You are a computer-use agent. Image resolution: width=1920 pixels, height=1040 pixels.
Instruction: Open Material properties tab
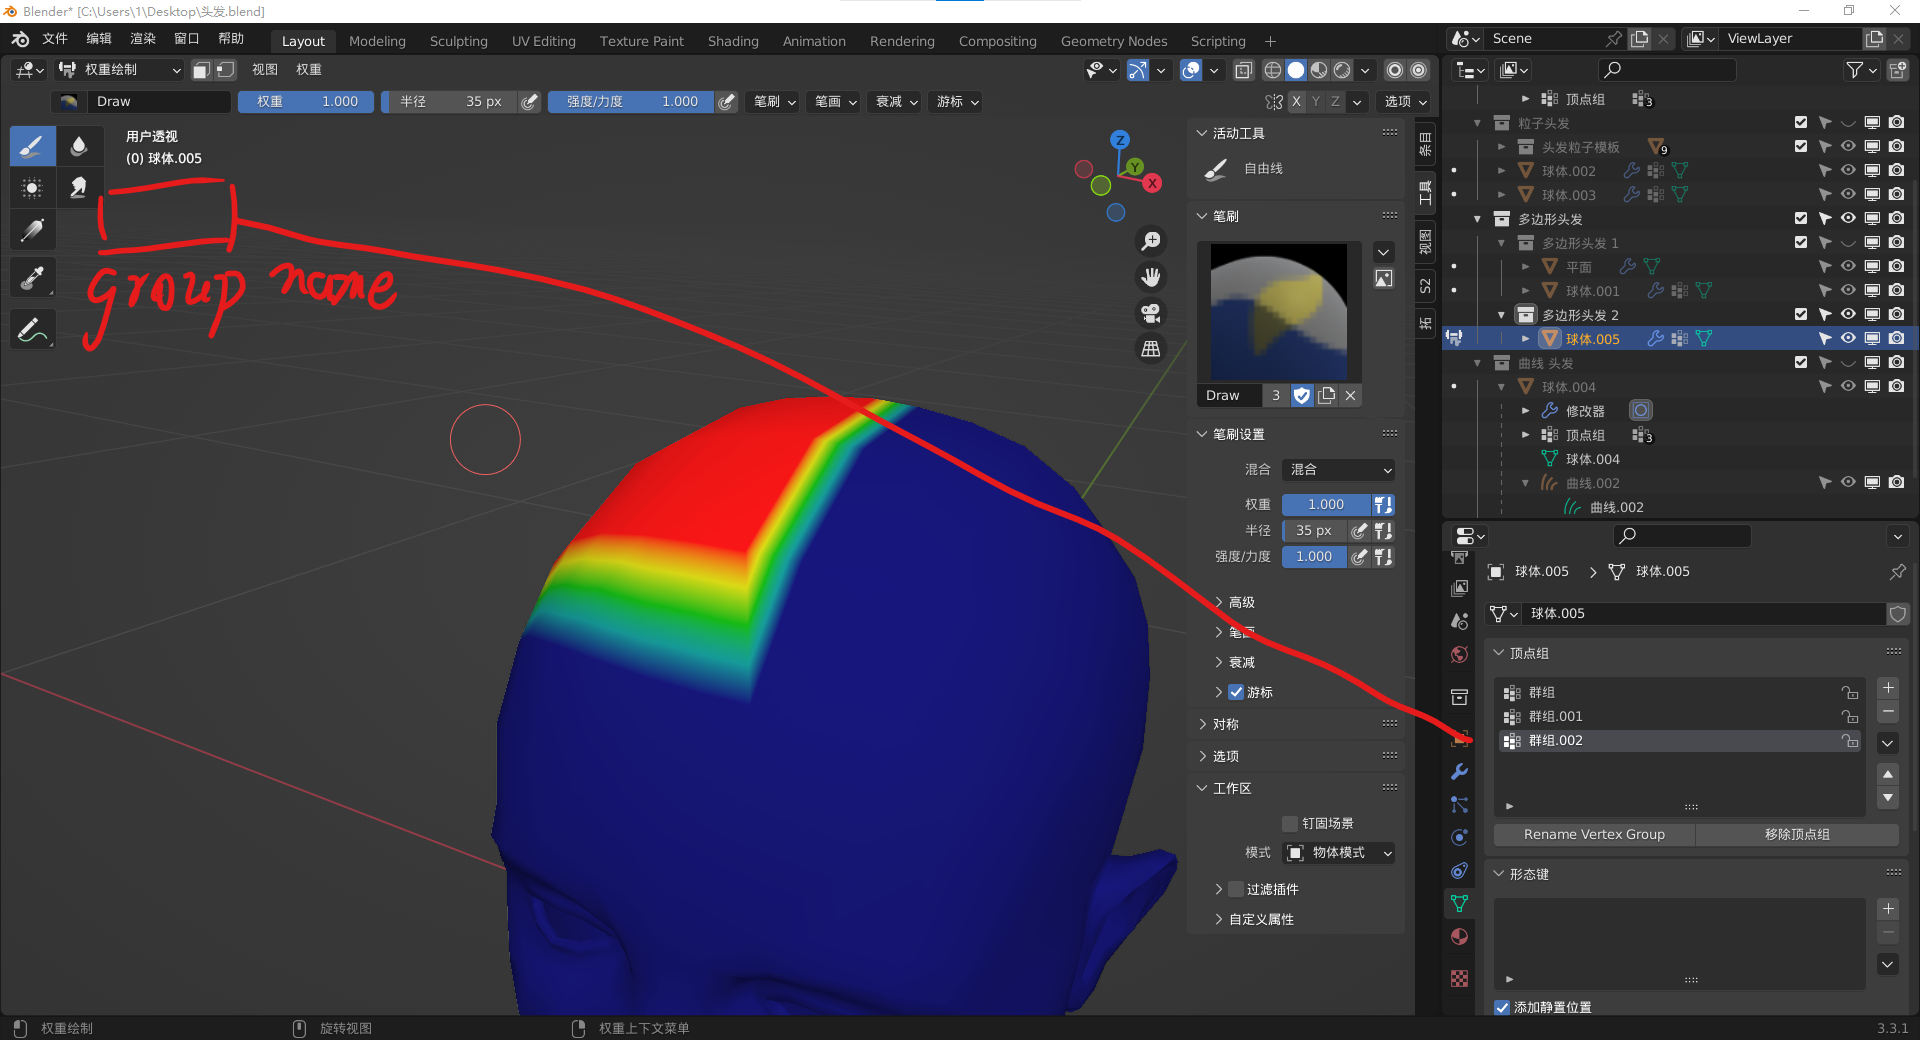coord(1460,937)
